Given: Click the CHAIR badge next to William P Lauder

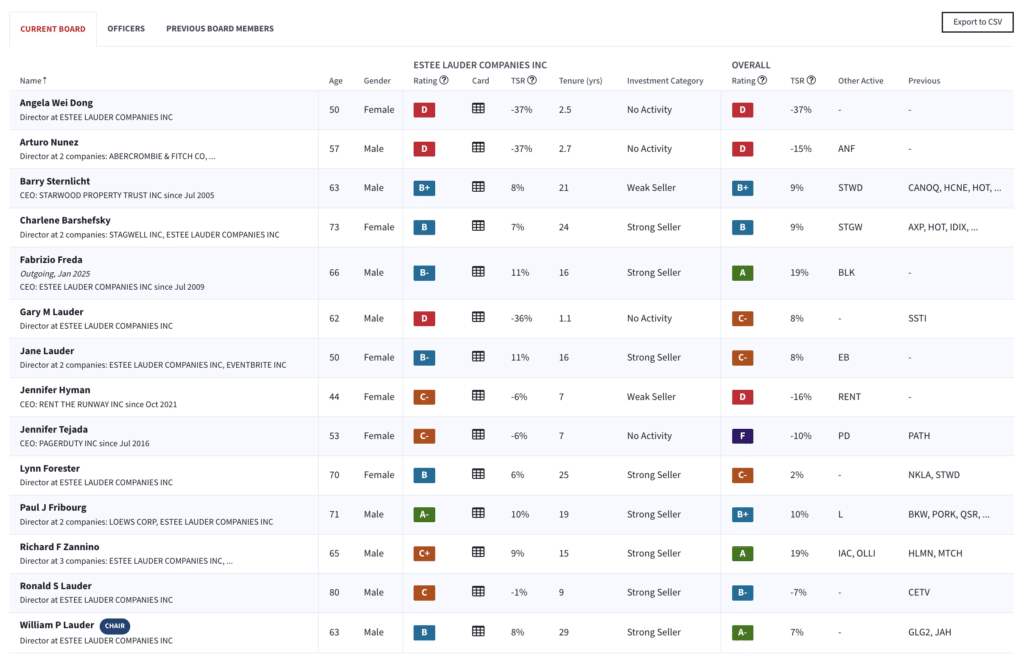Looking at the screenshot, I should (x=115, y=625).
